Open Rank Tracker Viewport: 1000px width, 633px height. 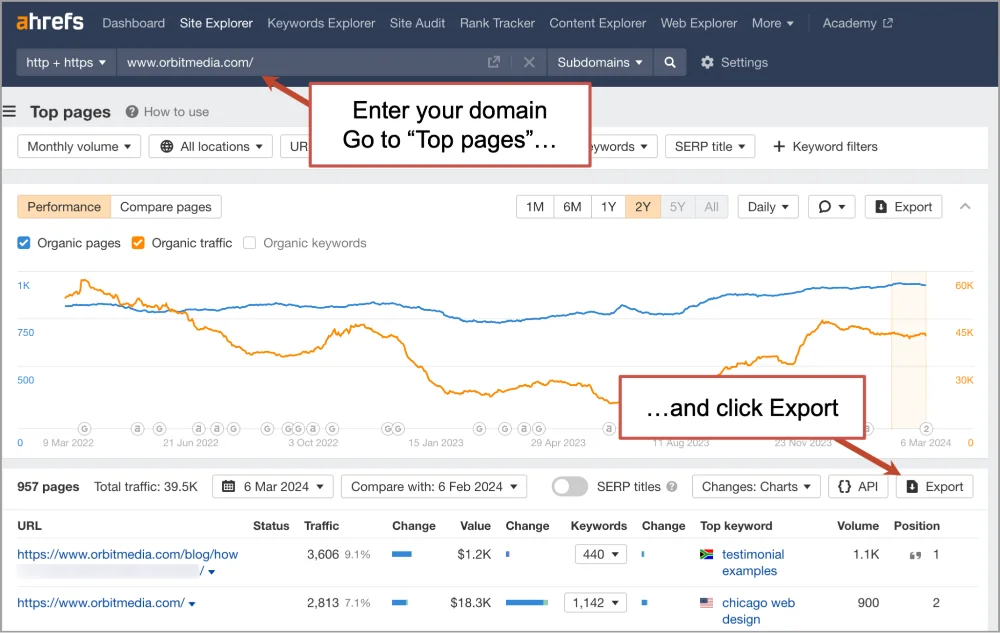(497, 23)
